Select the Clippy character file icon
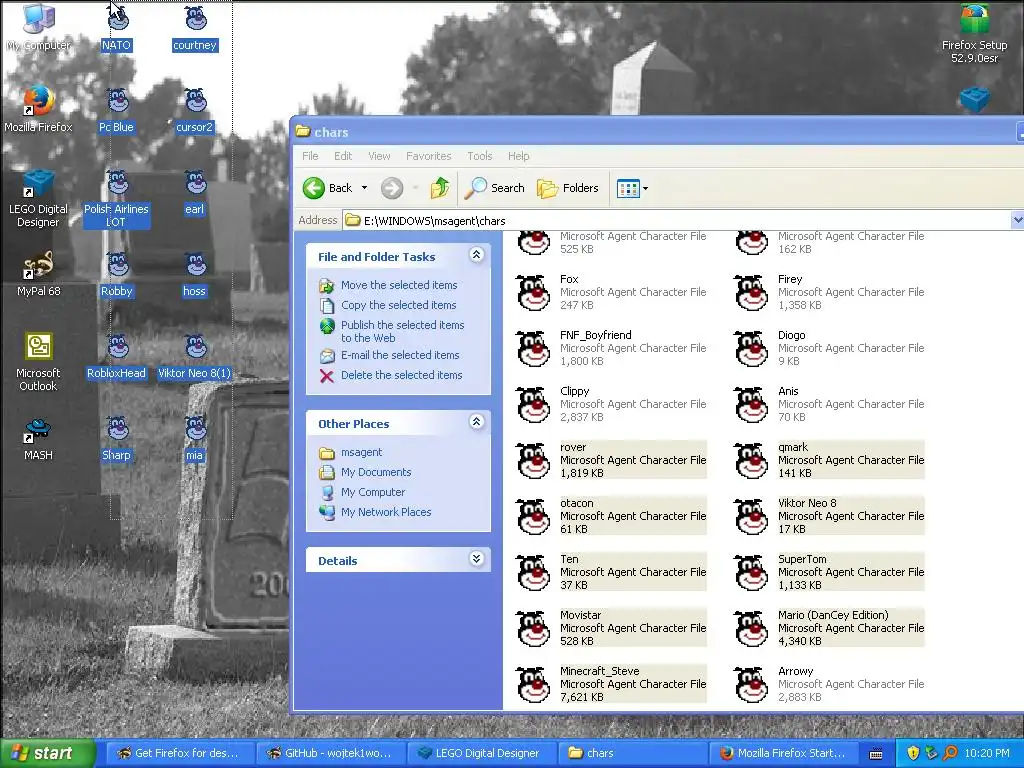The width and height of the screenshot is (1024, 768). click(x=534, y=404)
